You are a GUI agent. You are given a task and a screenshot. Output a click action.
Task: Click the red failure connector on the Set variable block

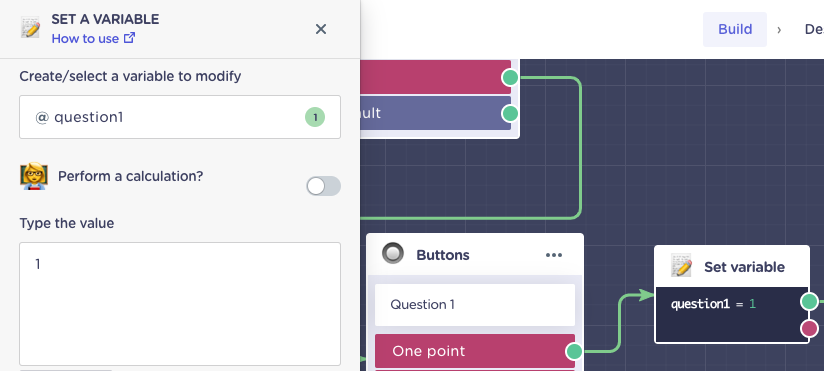coord(809,328)
